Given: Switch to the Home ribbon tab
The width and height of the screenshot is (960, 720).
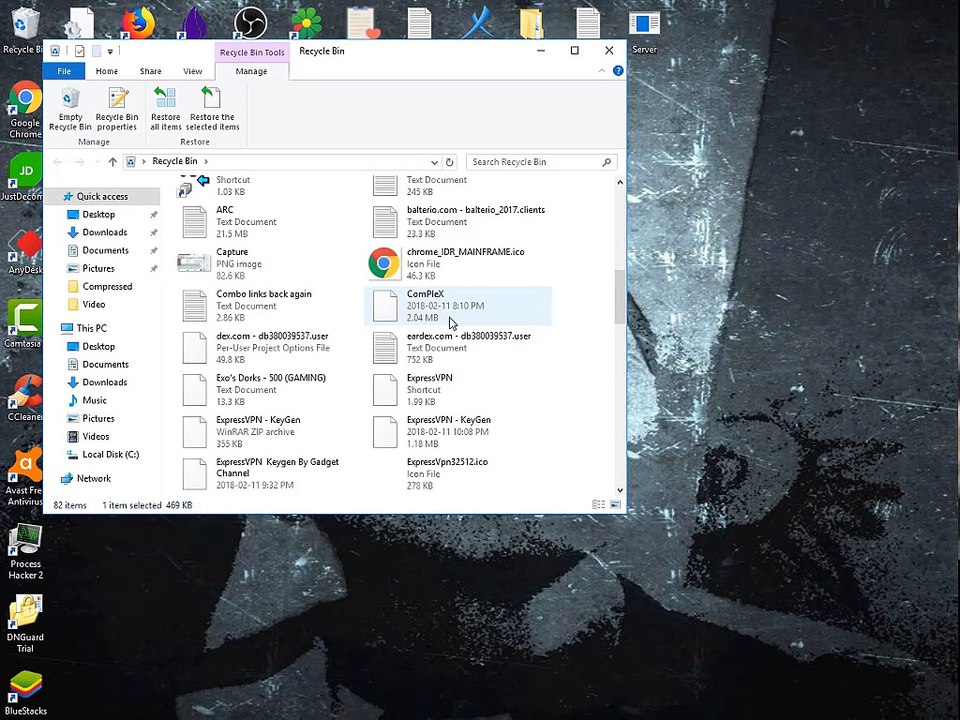Looking at the screenshot, I should (x=107, y=71).
